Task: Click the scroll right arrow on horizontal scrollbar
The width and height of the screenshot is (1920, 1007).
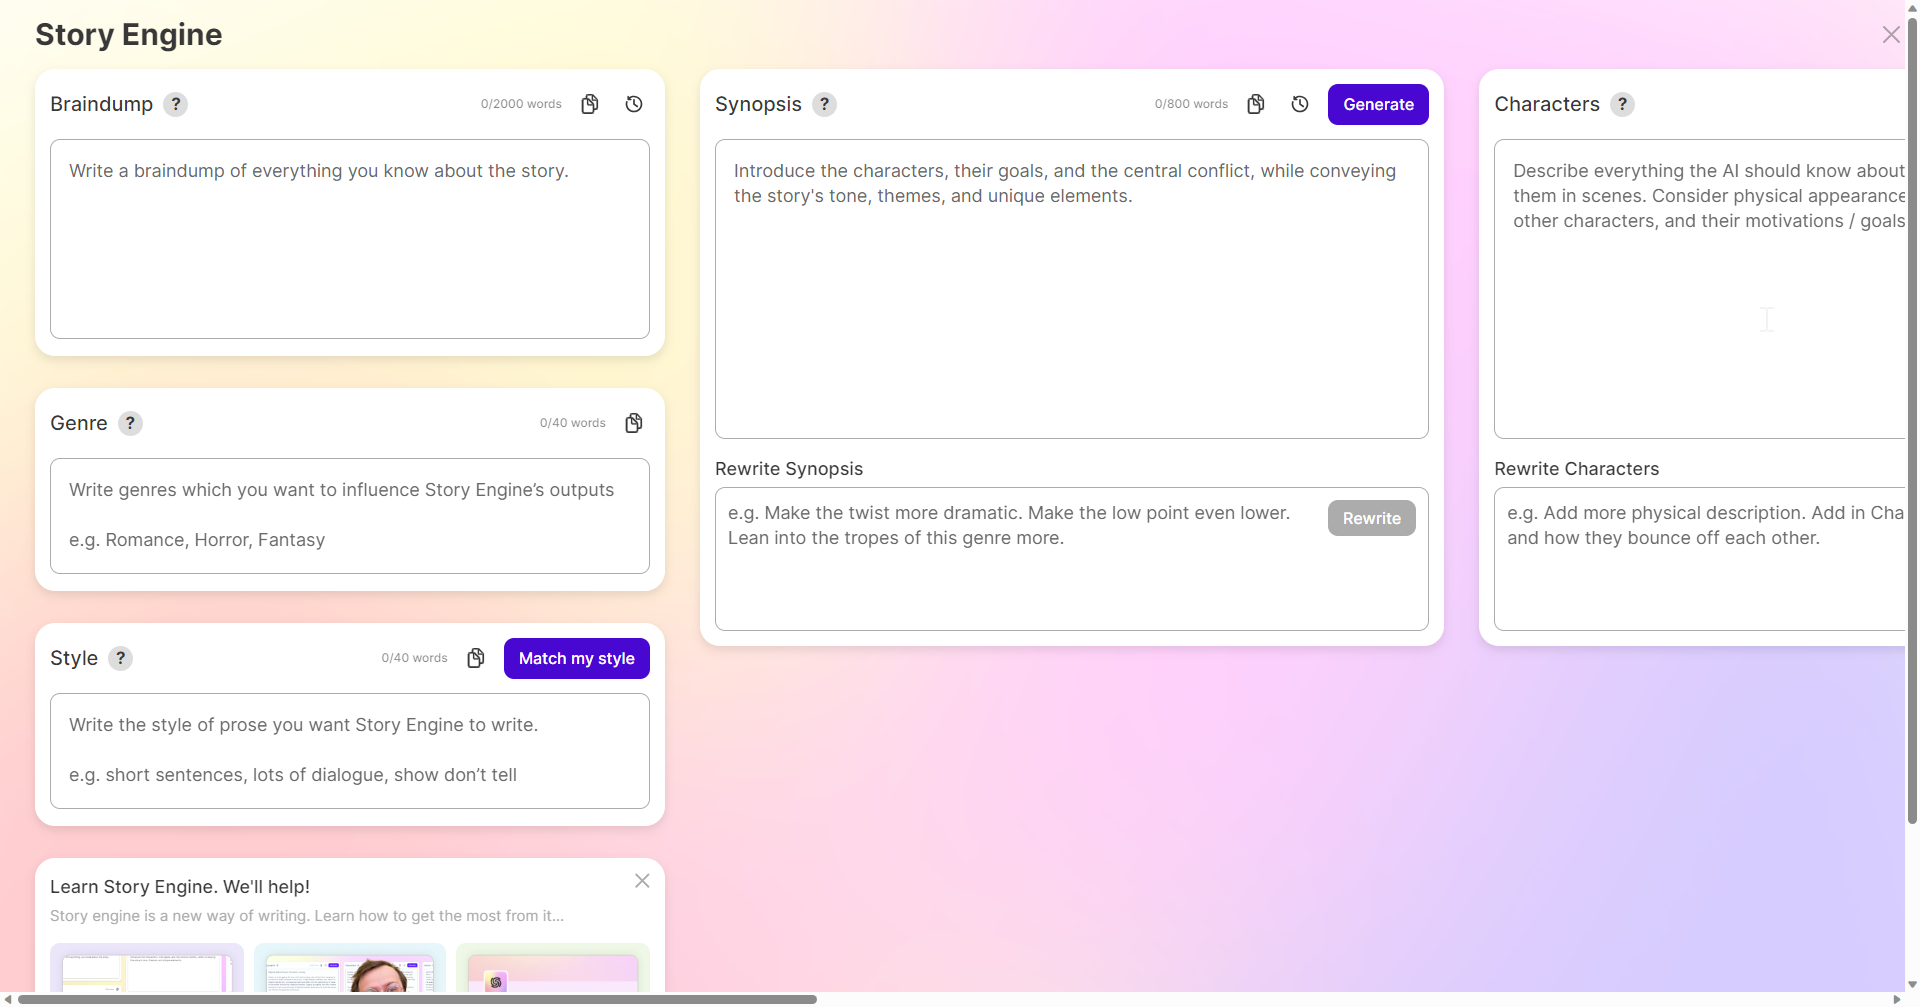Action: (1896, 999)
